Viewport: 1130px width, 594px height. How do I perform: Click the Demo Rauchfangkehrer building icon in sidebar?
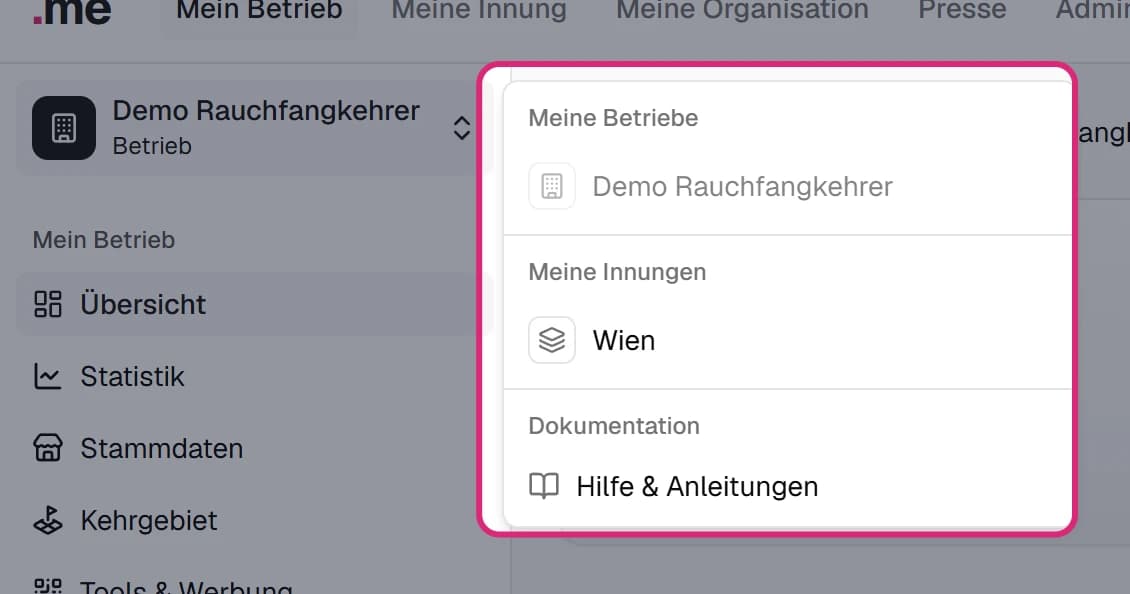(63, 128)
